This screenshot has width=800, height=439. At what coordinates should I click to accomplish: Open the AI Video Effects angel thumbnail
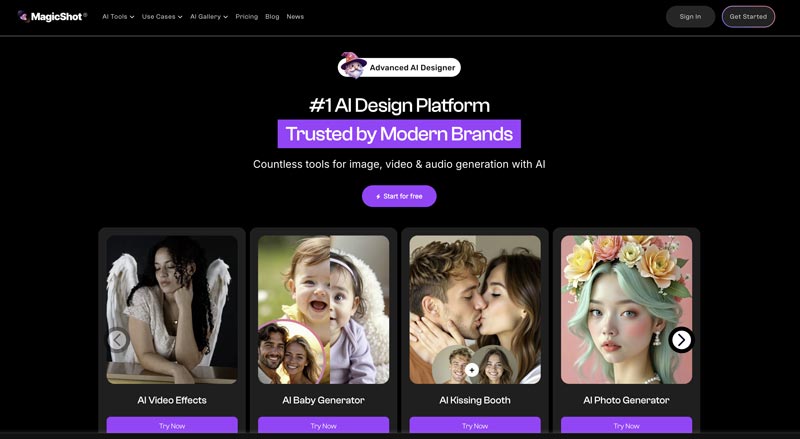coord(172,310)
